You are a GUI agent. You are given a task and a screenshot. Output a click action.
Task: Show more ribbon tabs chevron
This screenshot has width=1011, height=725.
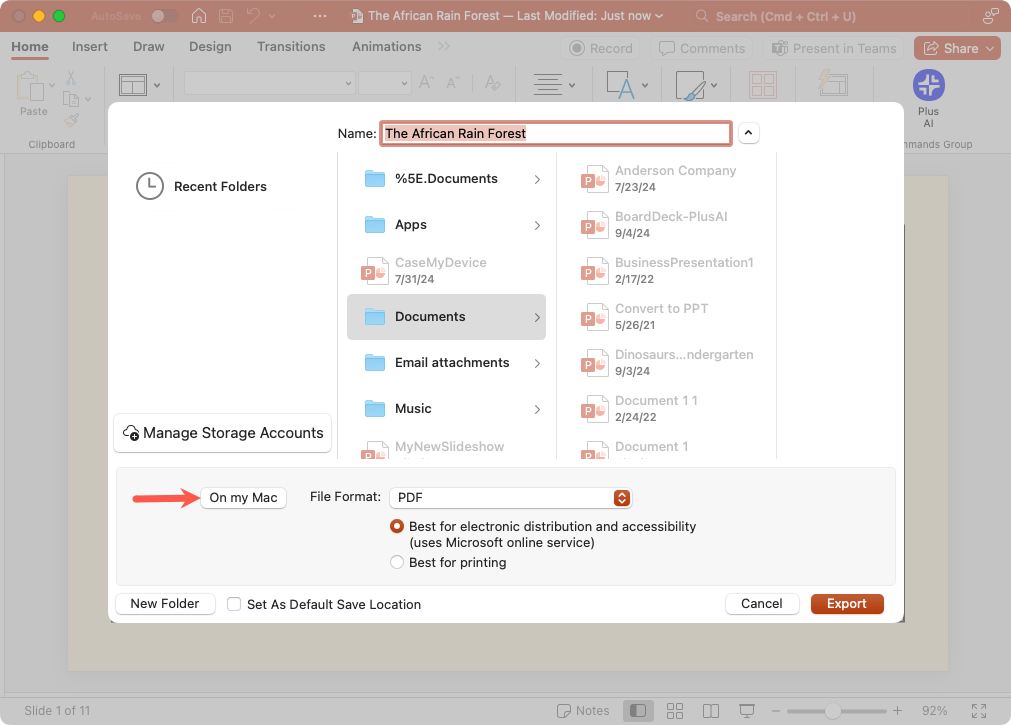(444, 46)
